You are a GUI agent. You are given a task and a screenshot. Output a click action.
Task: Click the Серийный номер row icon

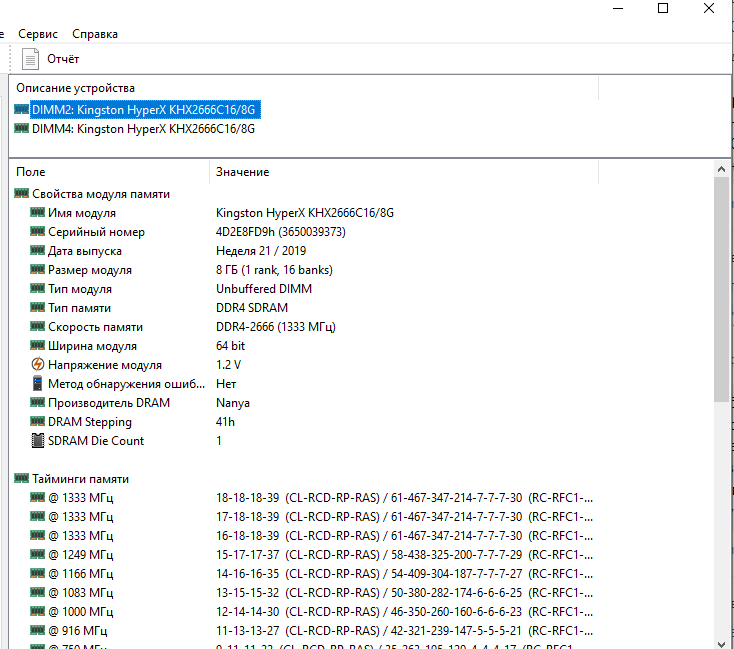(37, 231)
